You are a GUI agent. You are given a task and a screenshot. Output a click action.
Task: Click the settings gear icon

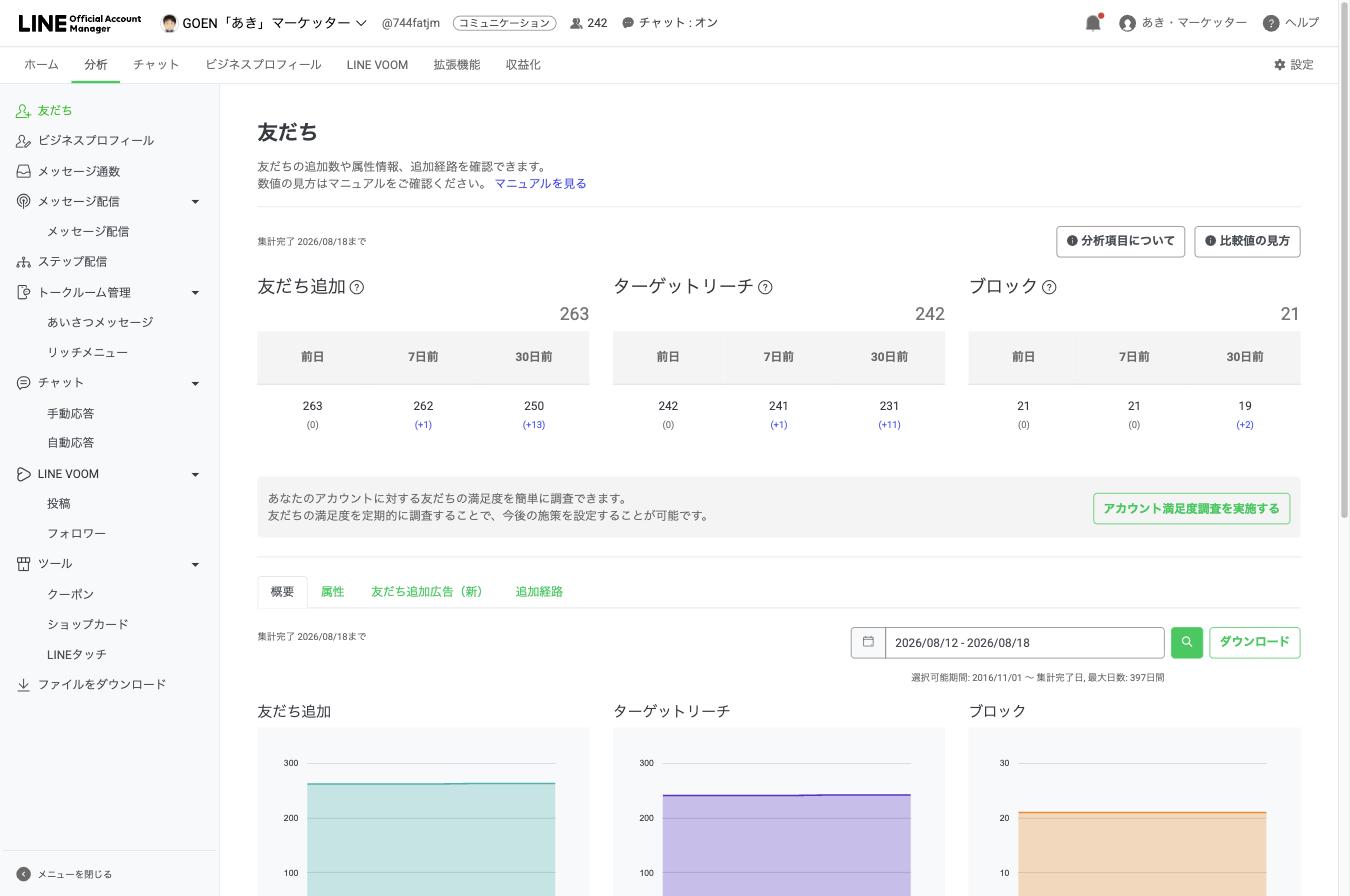1279,65
